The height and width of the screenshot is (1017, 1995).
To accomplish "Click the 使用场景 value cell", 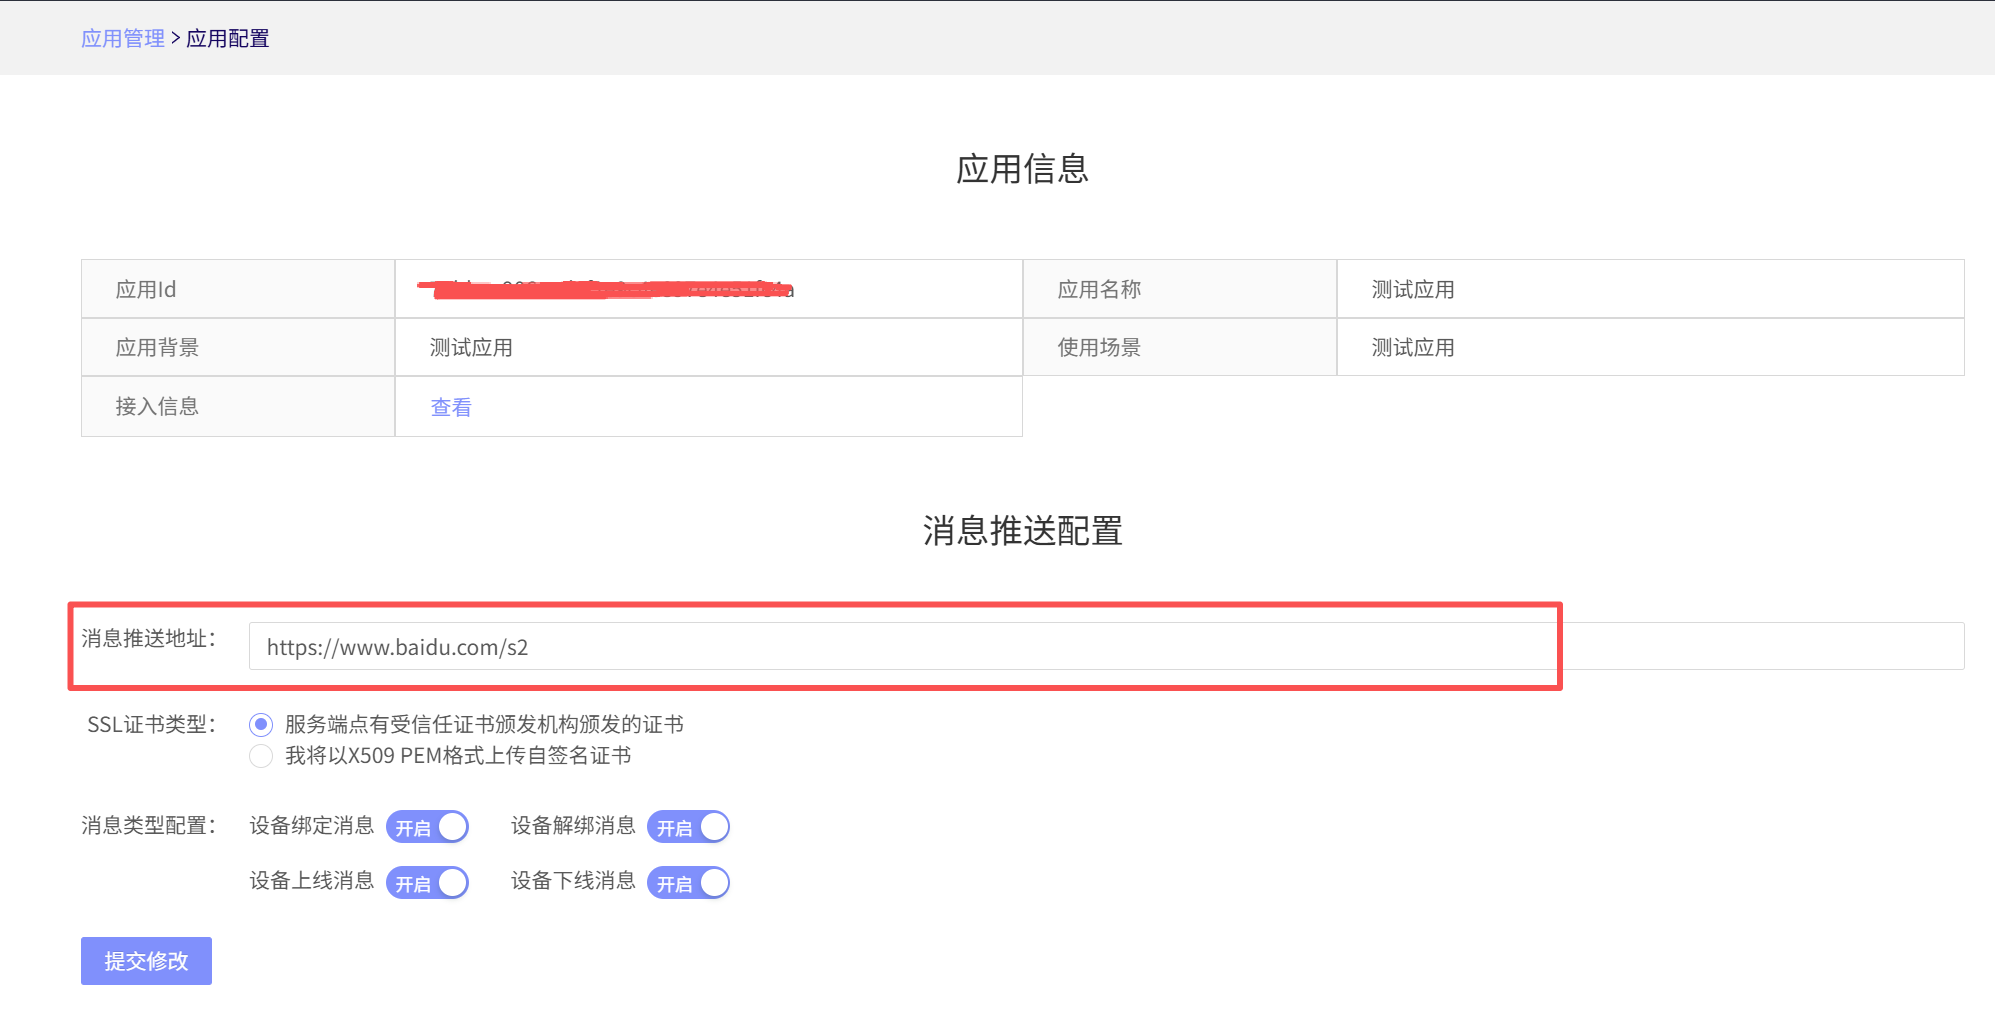I will pos(1412,348).
